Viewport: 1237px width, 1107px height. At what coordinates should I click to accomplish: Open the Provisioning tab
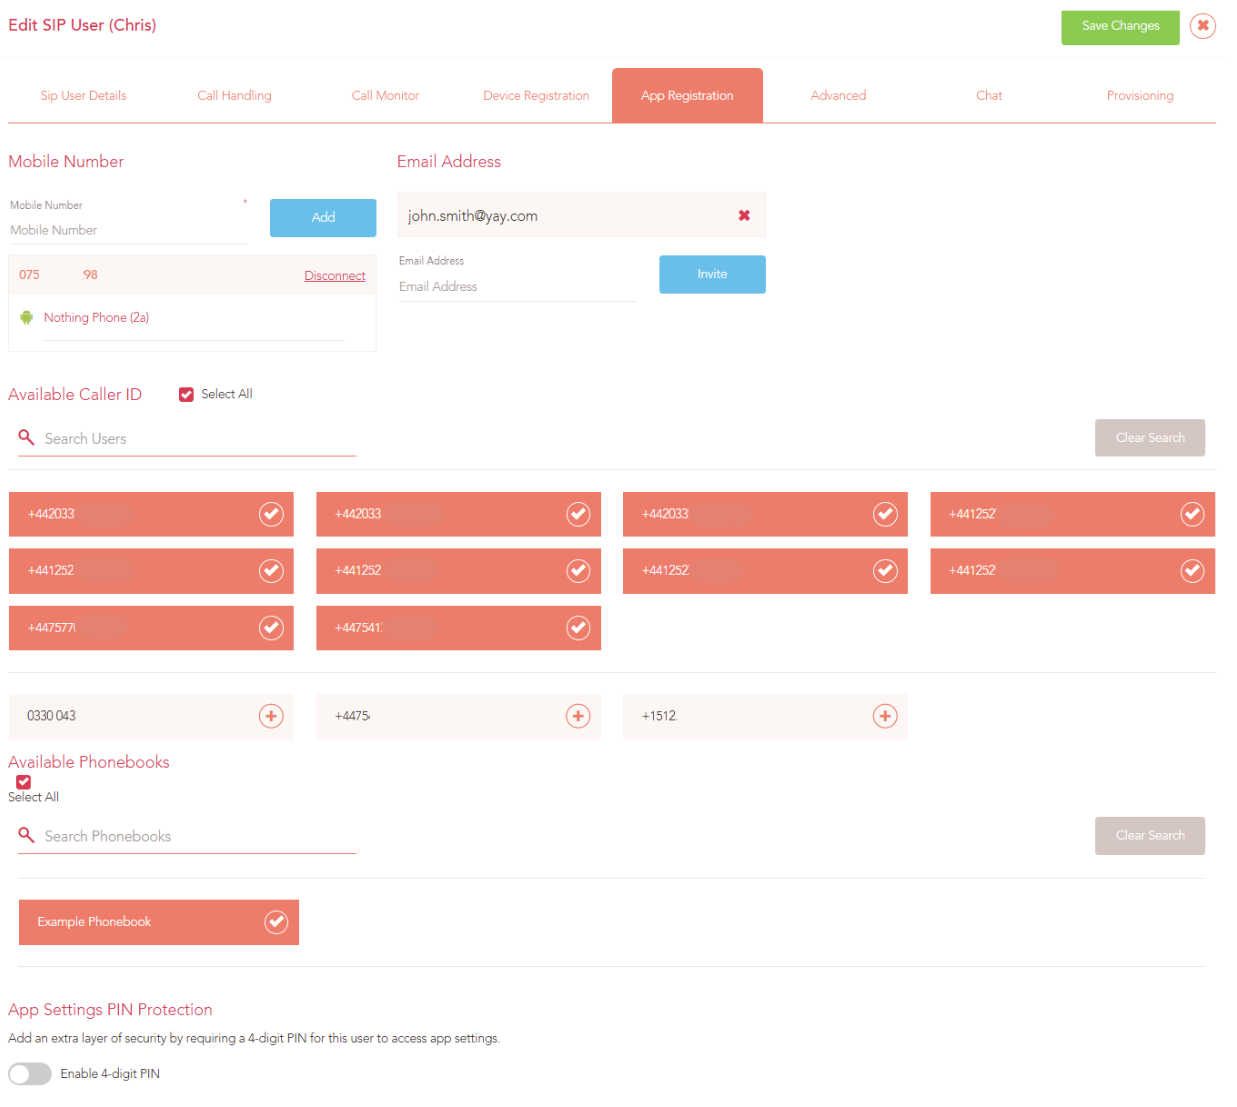tap(1140, 96)
